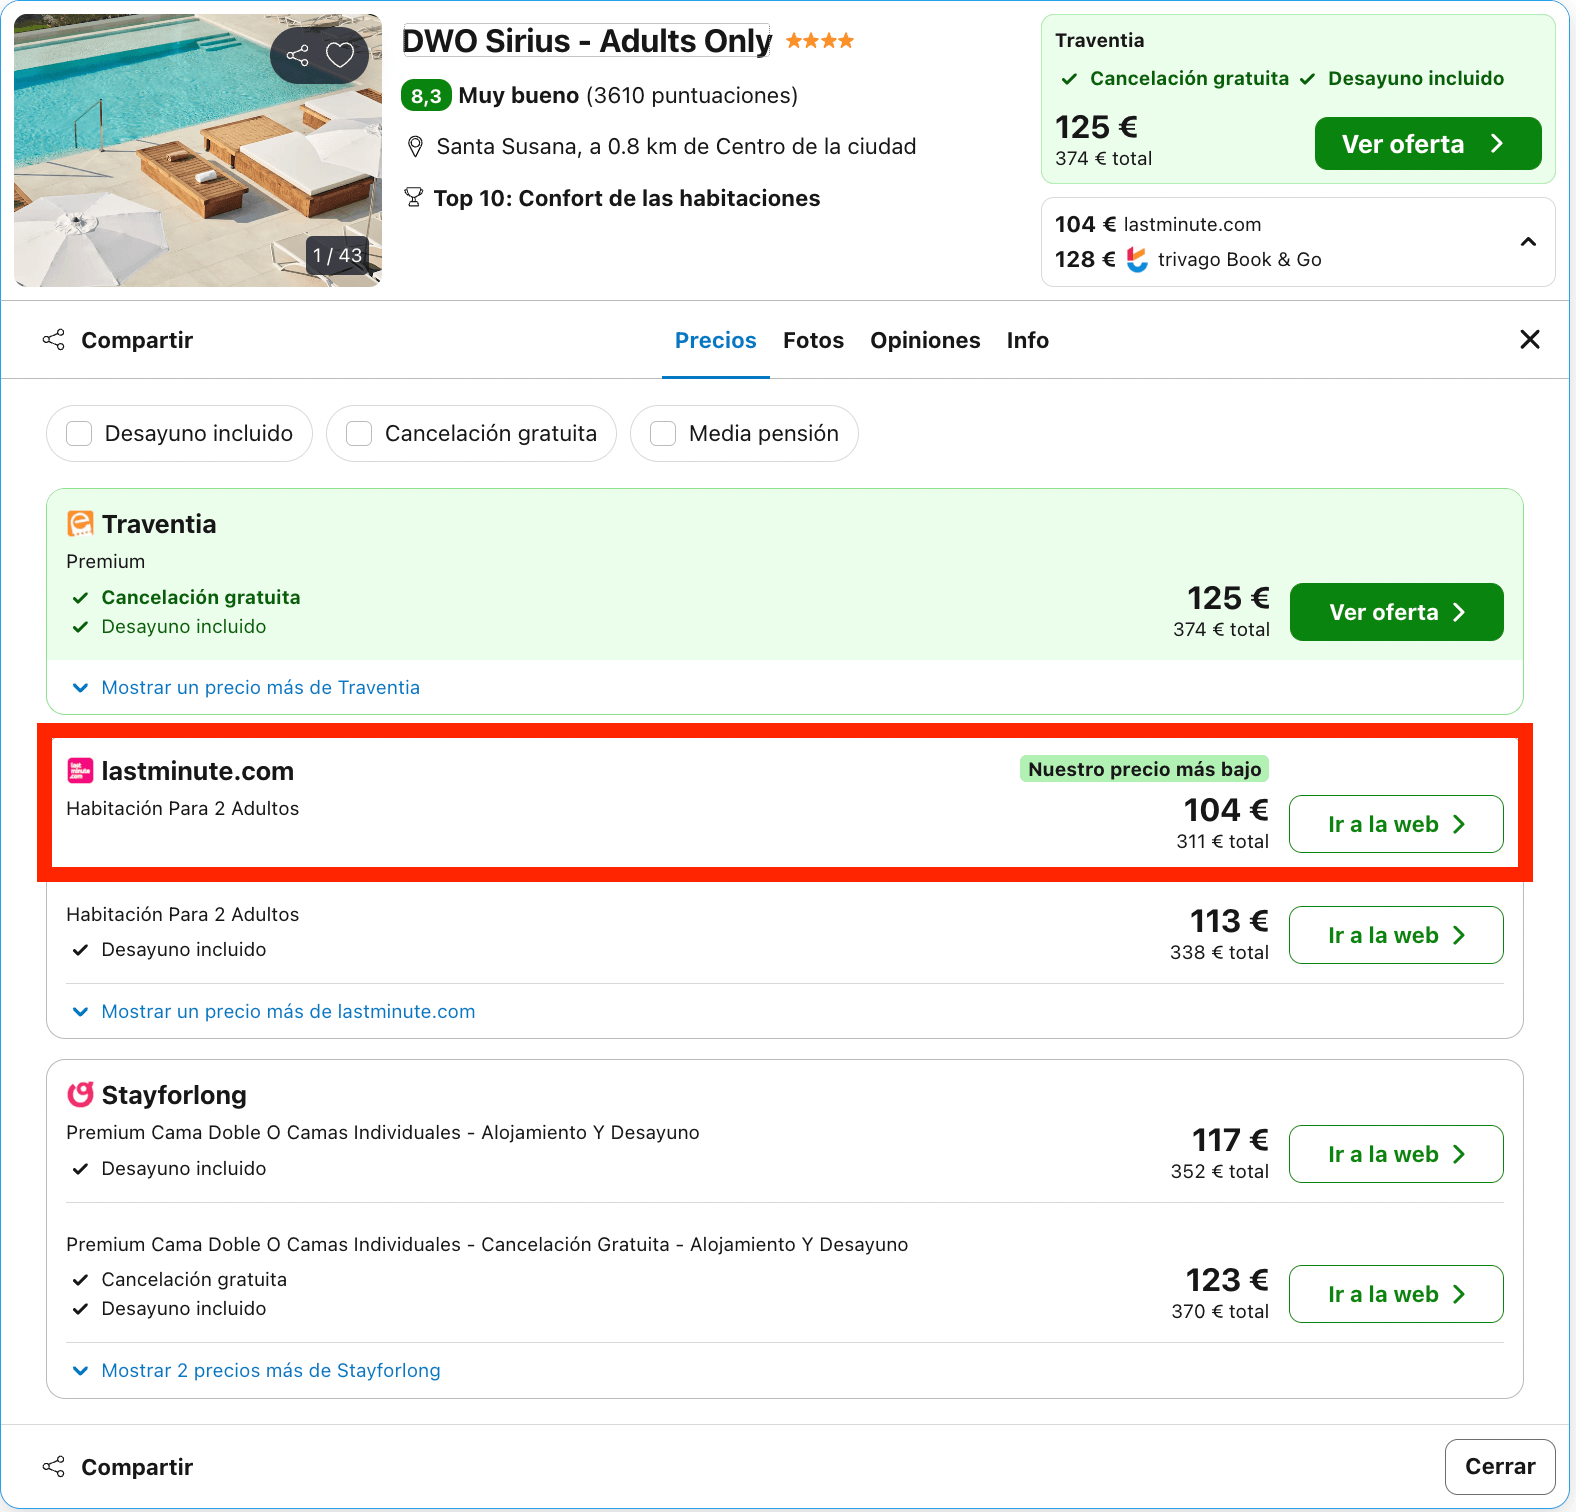Screen dimensions: 1576x1512
Task: Click the 338 € total text
Action: pos(1220,953)
